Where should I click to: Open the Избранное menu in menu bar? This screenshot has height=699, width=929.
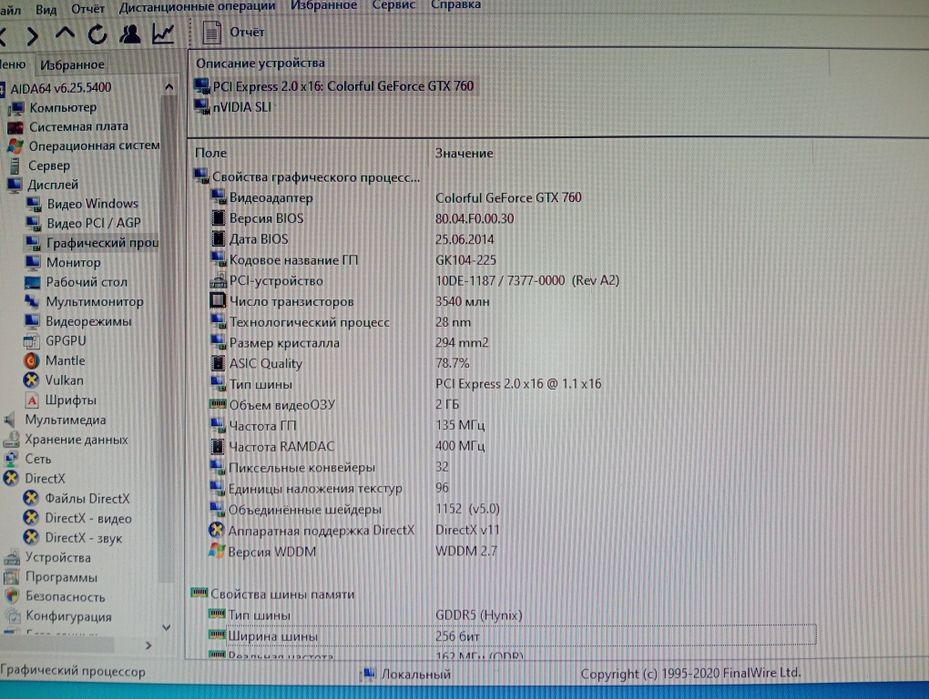[323, 5]
